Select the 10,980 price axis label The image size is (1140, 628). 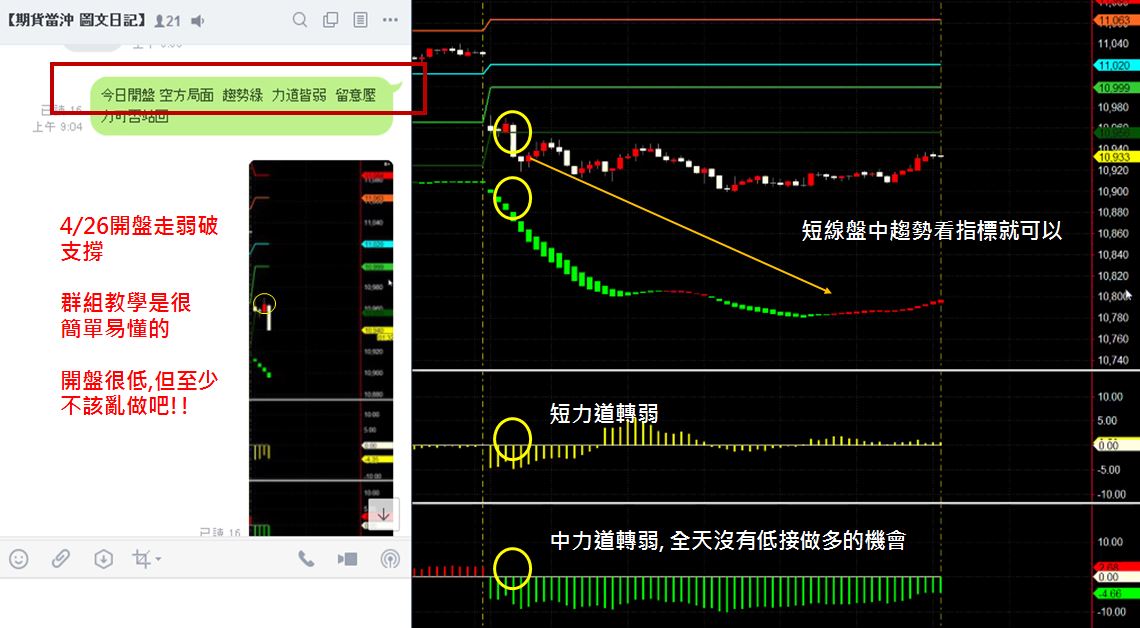pos(1113,108)
